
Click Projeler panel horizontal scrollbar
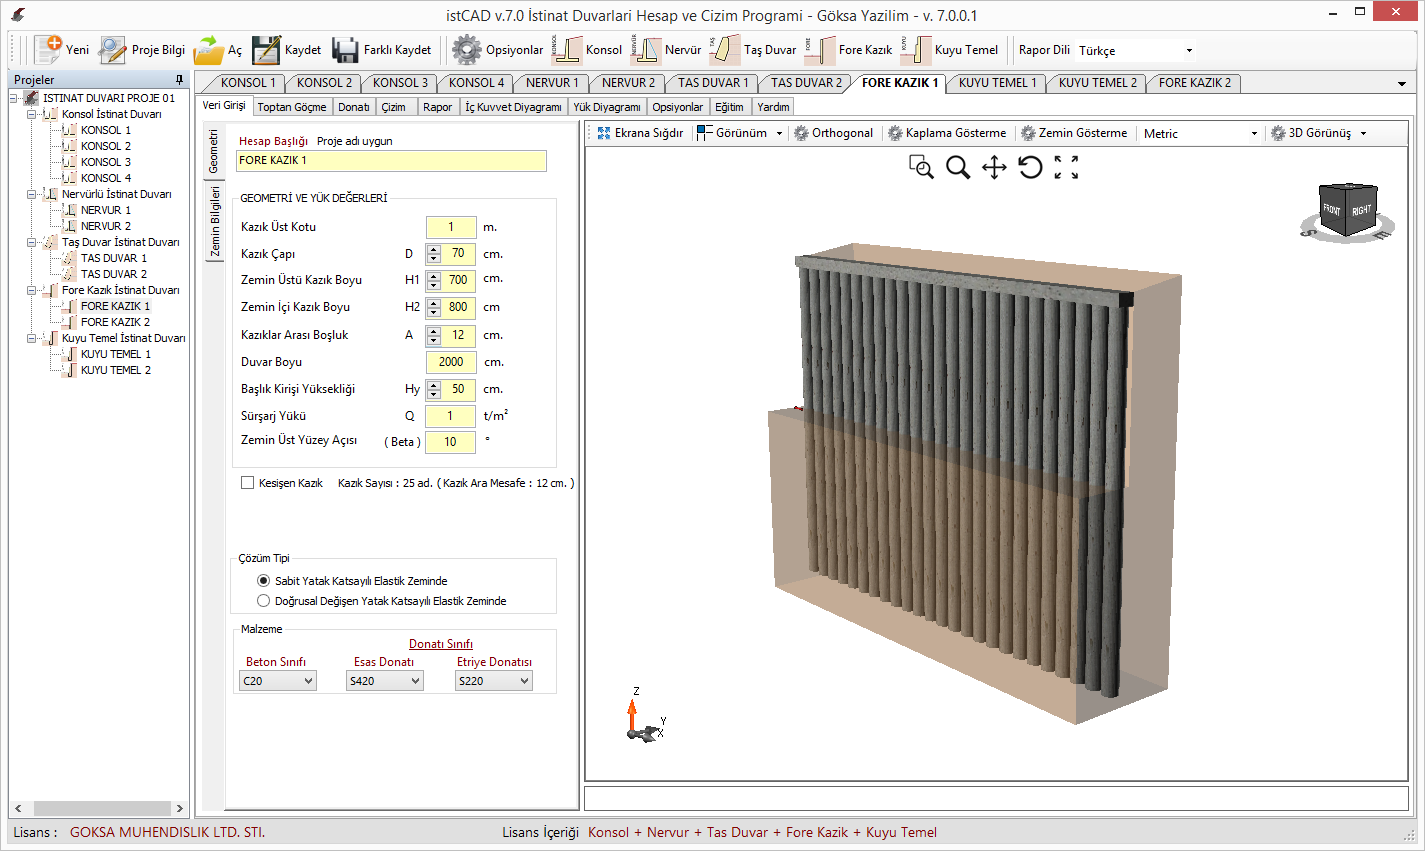tap(99, 808)
